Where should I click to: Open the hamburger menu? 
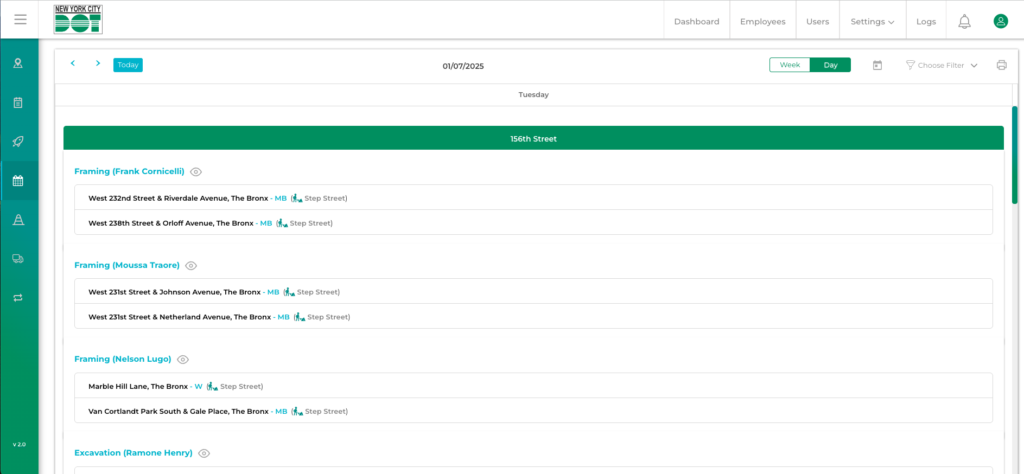click(20, 20)
